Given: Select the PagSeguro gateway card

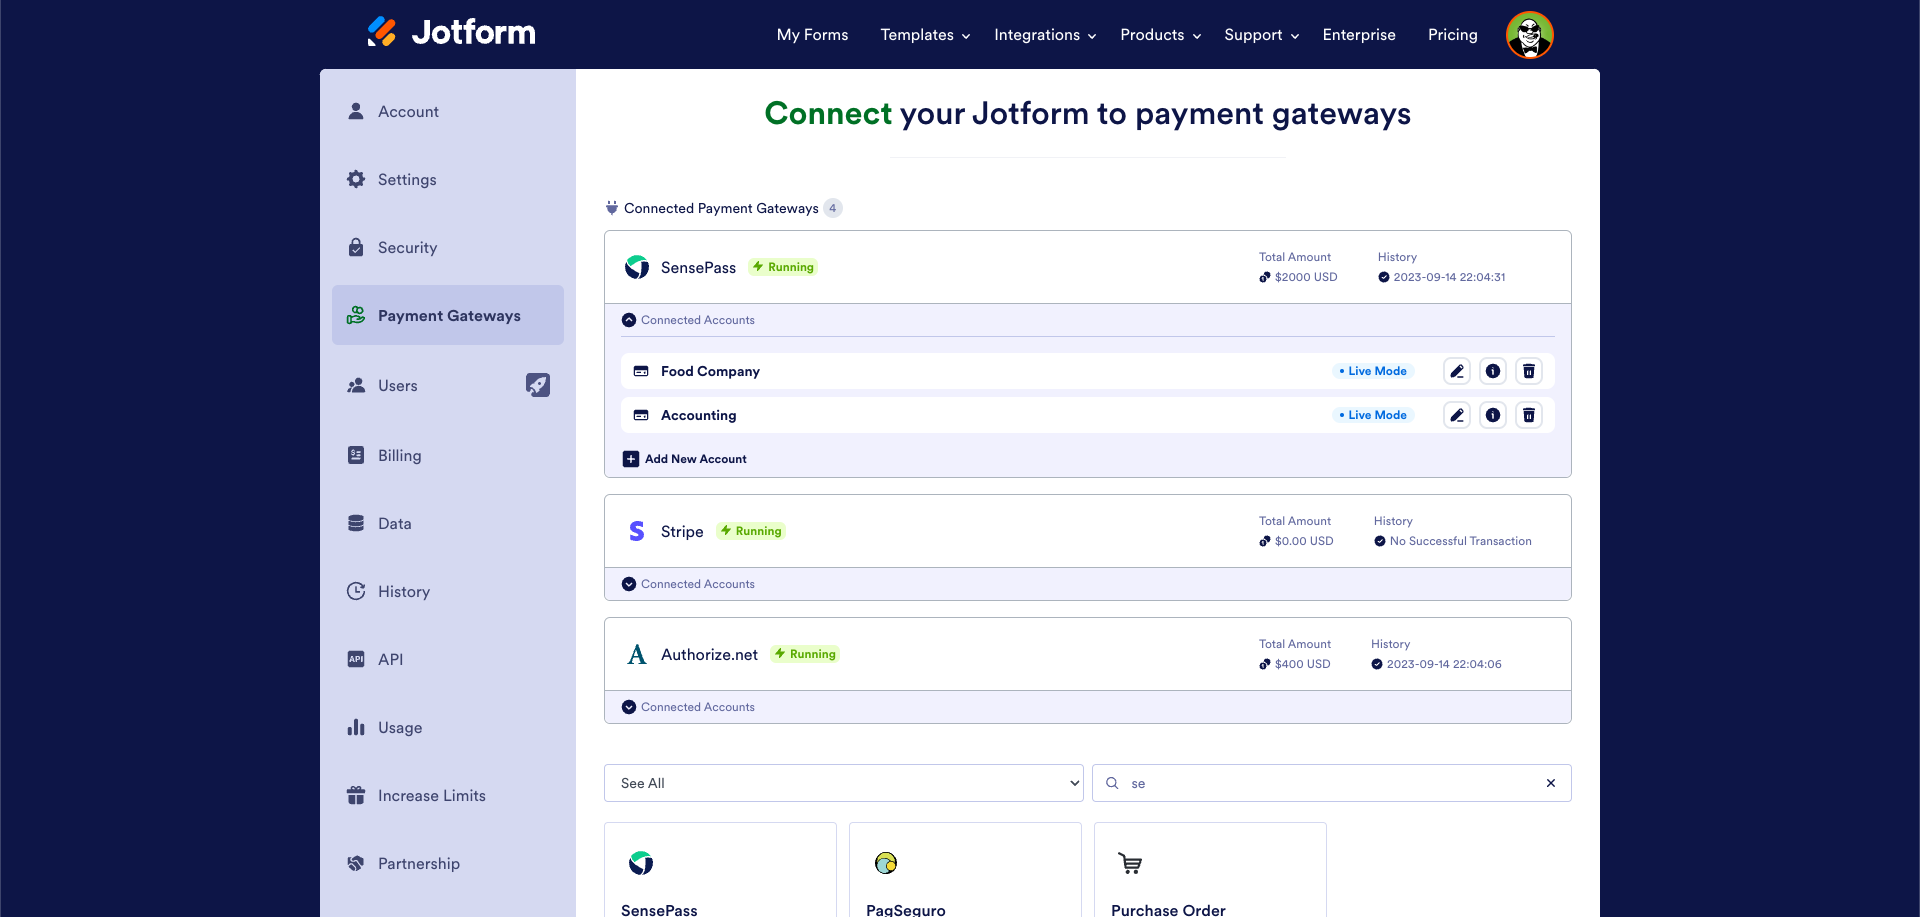Looking at the screenshot, I should point(965,870).
